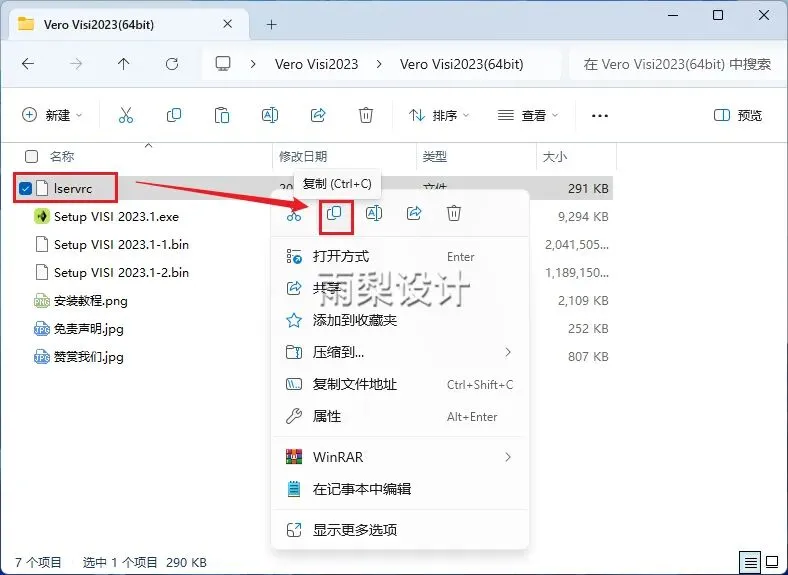Screen dimensions: 788x575
Task: Choose 在记事本中编辑 from the context menu
Action: tap(400, 489)
